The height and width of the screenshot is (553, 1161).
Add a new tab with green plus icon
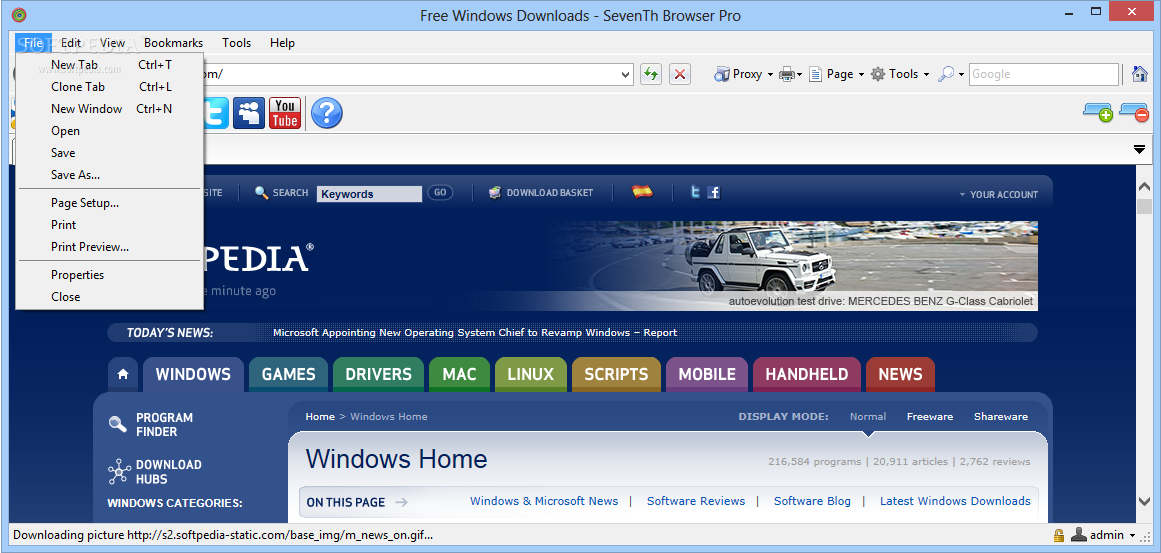pyautogui.click(x=1098, y=113)
